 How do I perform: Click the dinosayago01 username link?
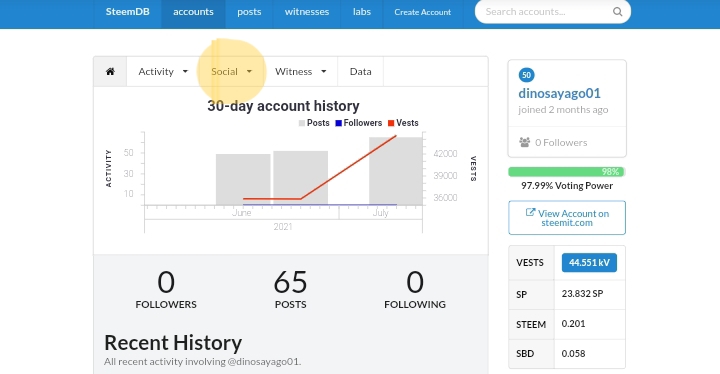(x=559, y=93)
